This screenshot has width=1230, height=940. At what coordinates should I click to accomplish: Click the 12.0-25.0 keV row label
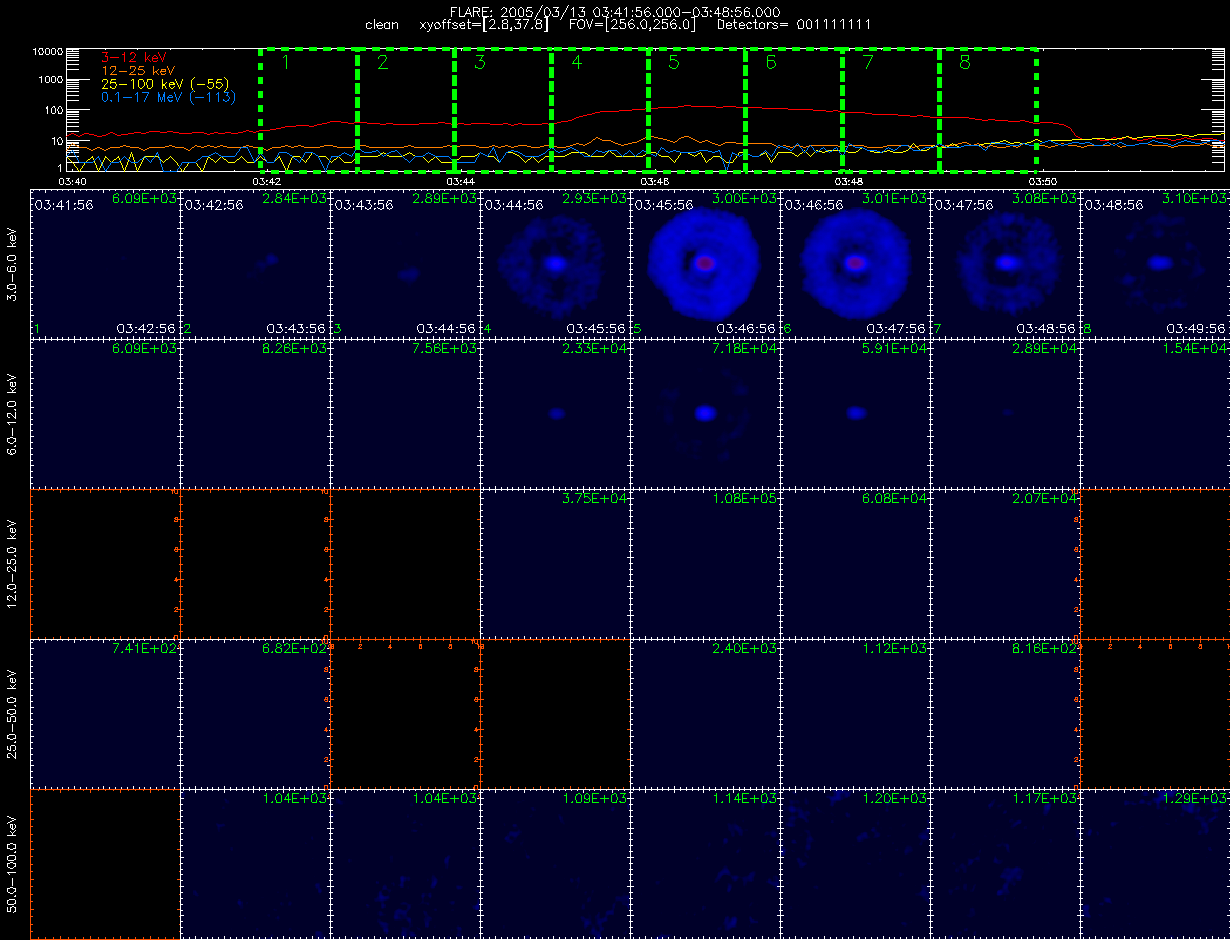(x=13, y=563)
